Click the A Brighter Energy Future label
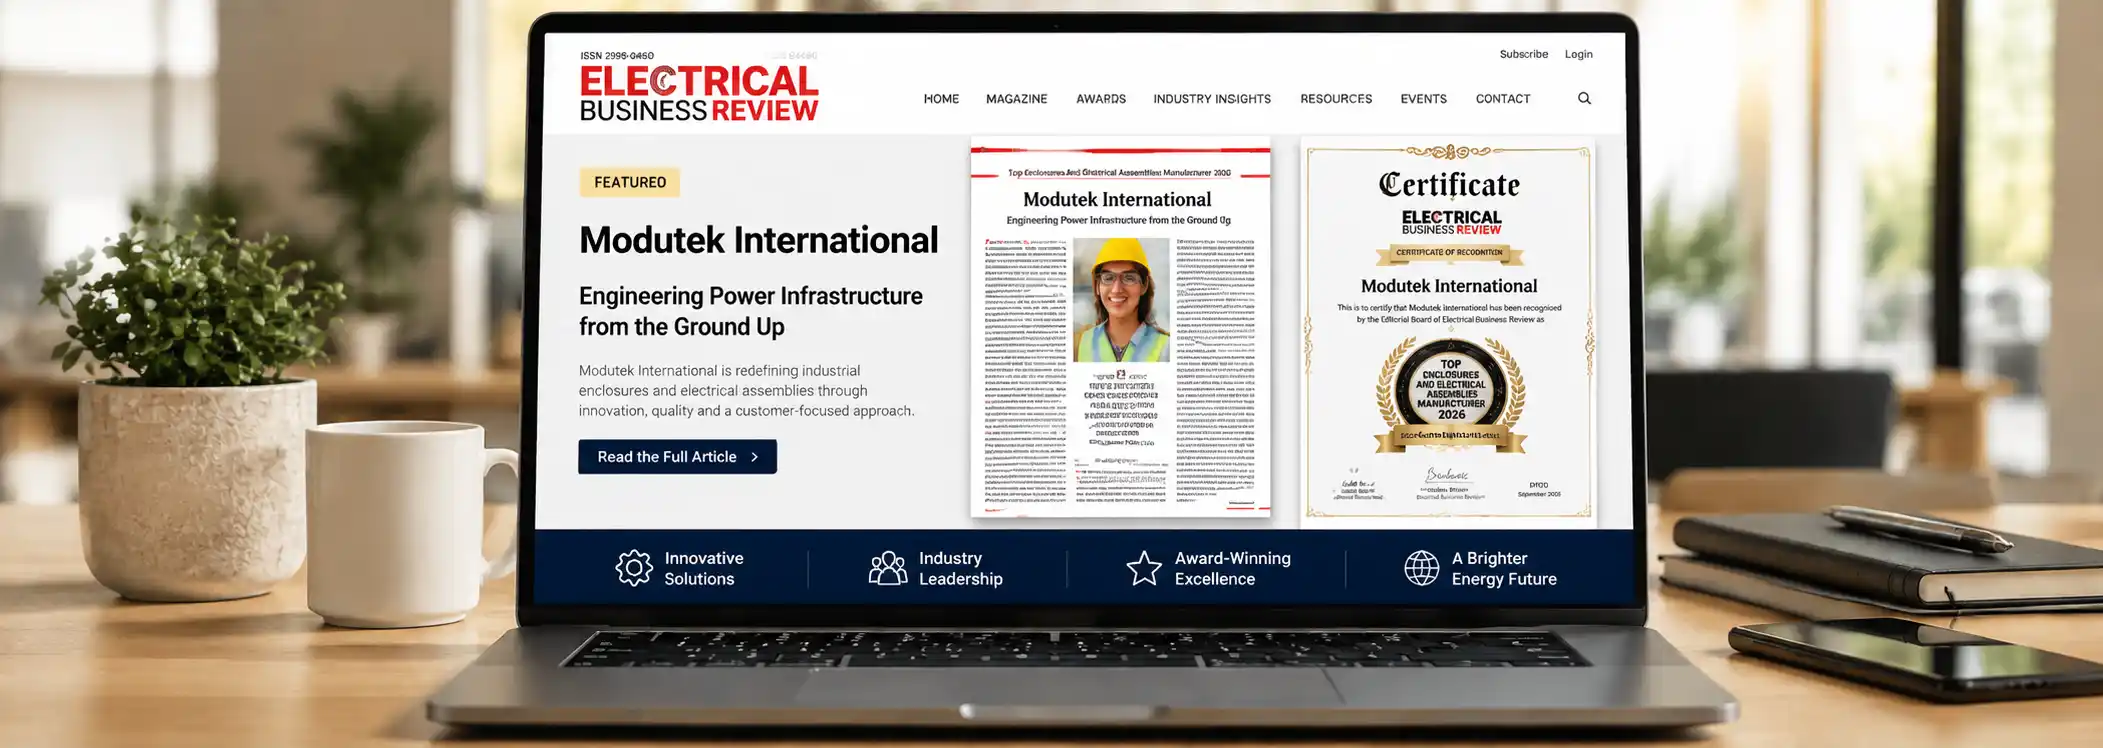2103x748 pixels. point(1504,568)
